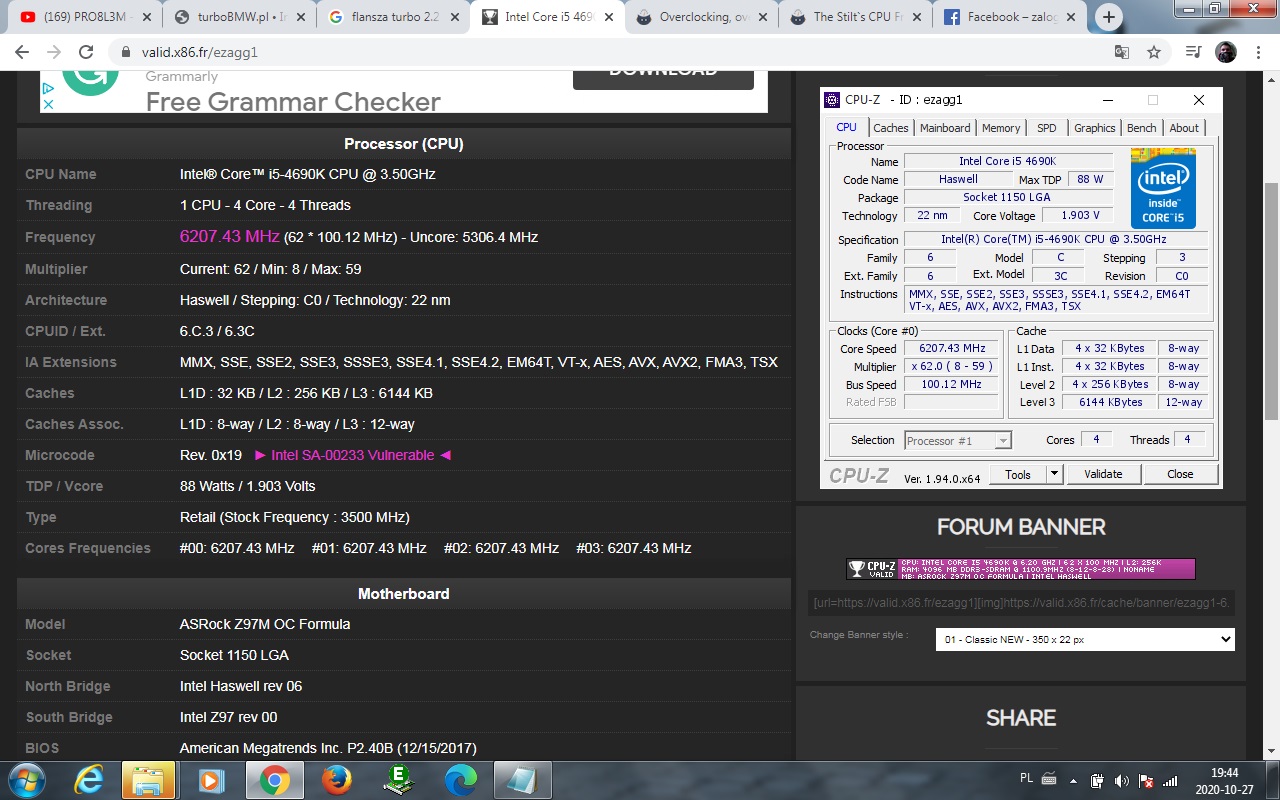Go back using browser back arrow
Image resolution: width=1280 pixels, height=800 pixels.
coord(24,52)
